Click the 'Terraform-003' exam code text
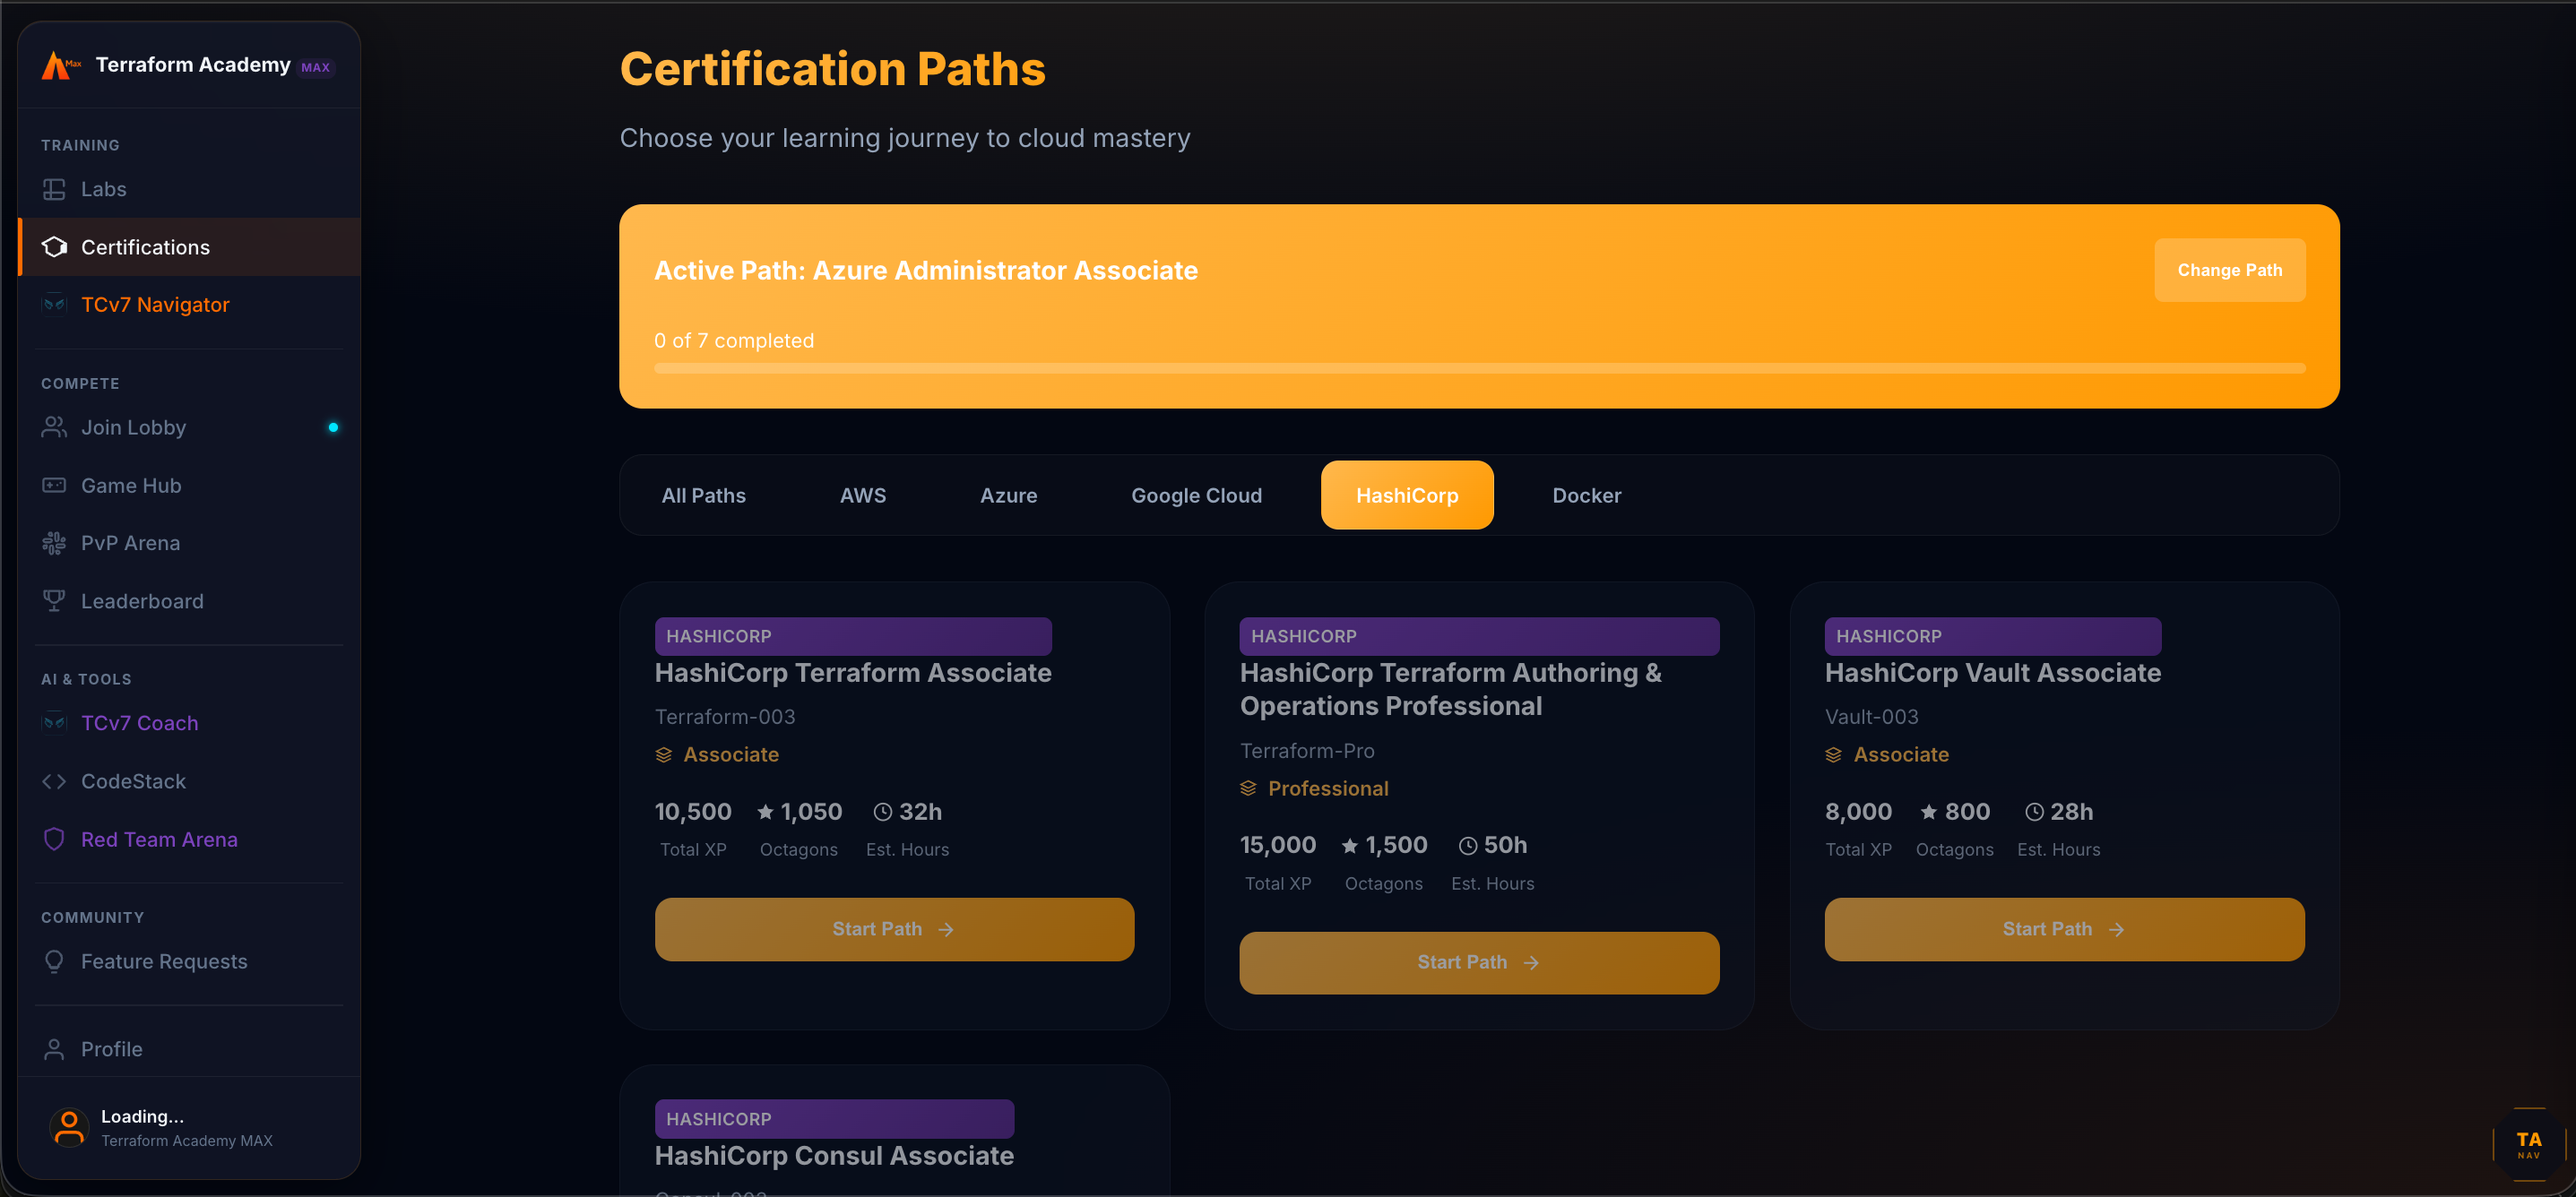Viewport: 2576px width, 1197px height. (725, 717)
